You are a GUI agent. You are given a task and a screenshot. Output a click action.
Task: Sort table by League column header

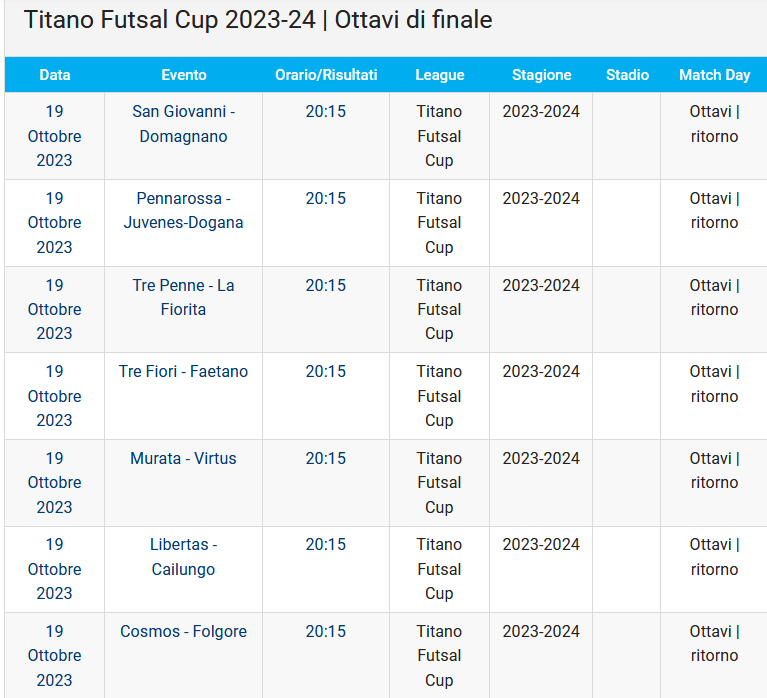pyautogui.click(x=439, y=75)
